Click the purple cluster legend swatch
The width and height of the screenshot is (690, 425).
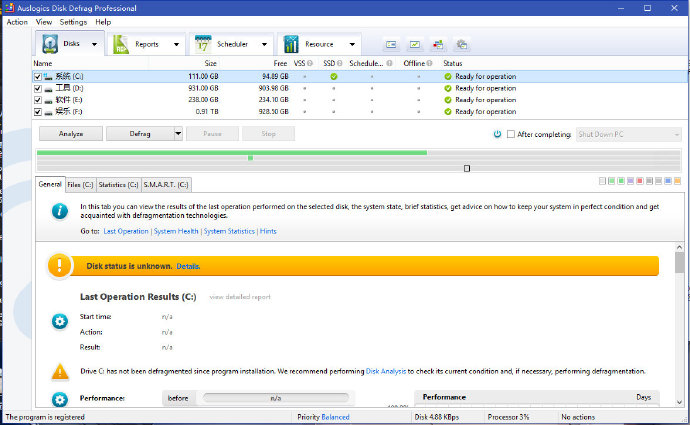630,181
